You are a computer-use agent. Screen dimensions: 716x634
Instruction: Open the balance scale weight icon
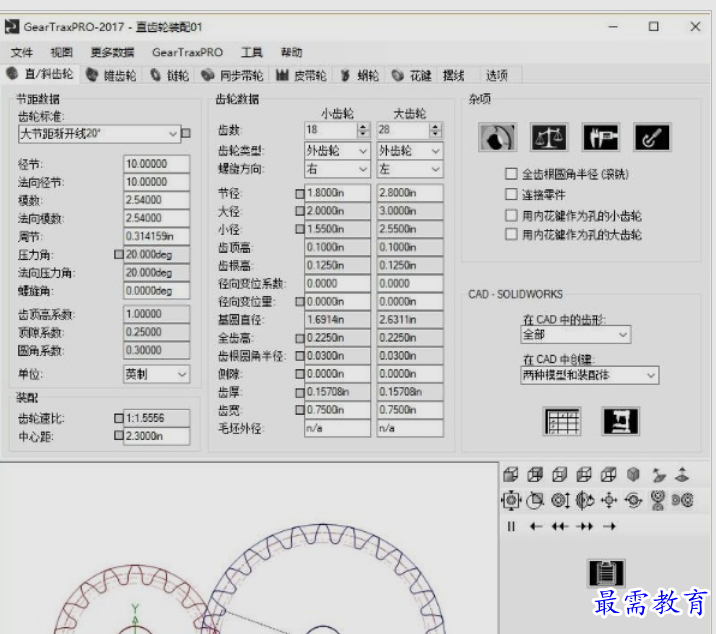549,137
